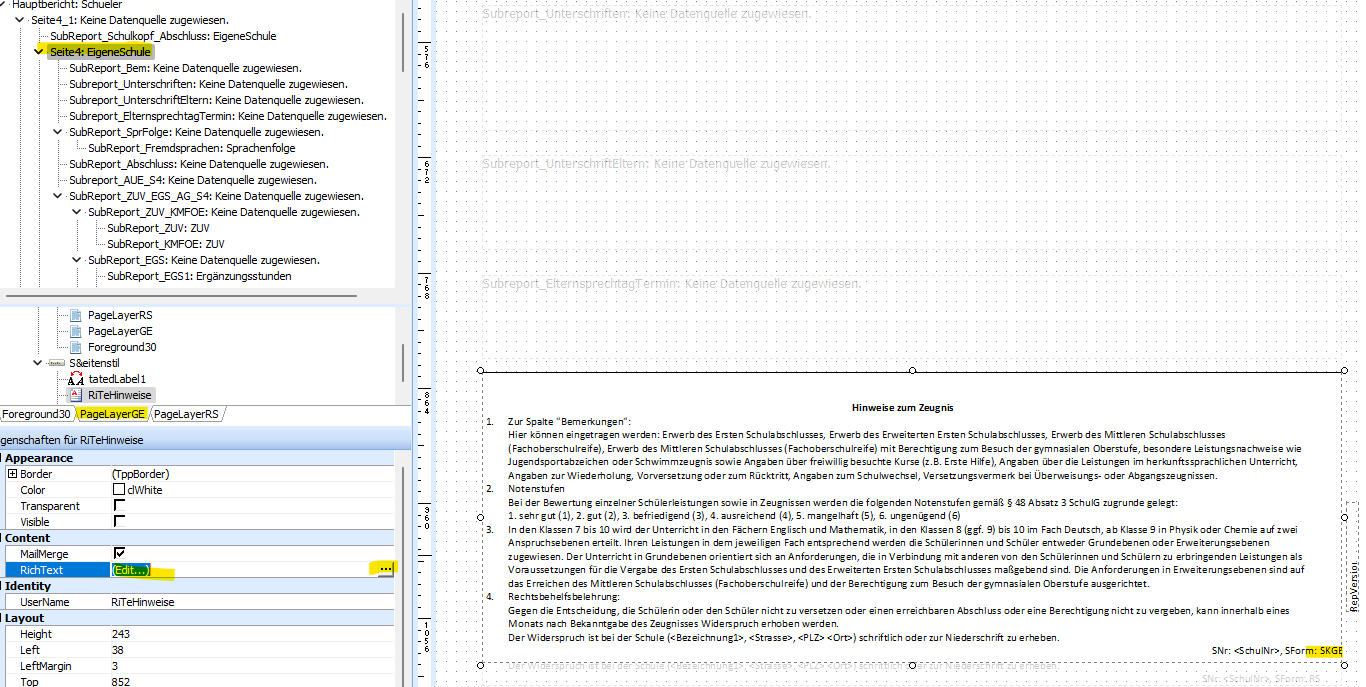Screen dimensions: 1366x687
Task: Select SubReport_Schulkopf_Abschluss in report tree
Action: 163,36
